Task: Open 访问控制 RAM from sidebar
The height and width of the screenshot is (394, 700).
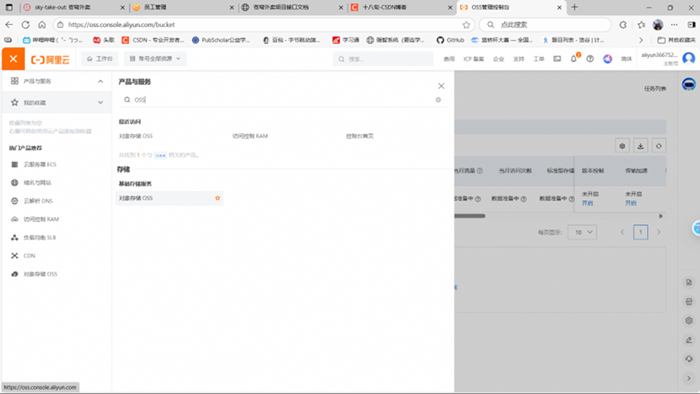Action: tap(41, 220)
